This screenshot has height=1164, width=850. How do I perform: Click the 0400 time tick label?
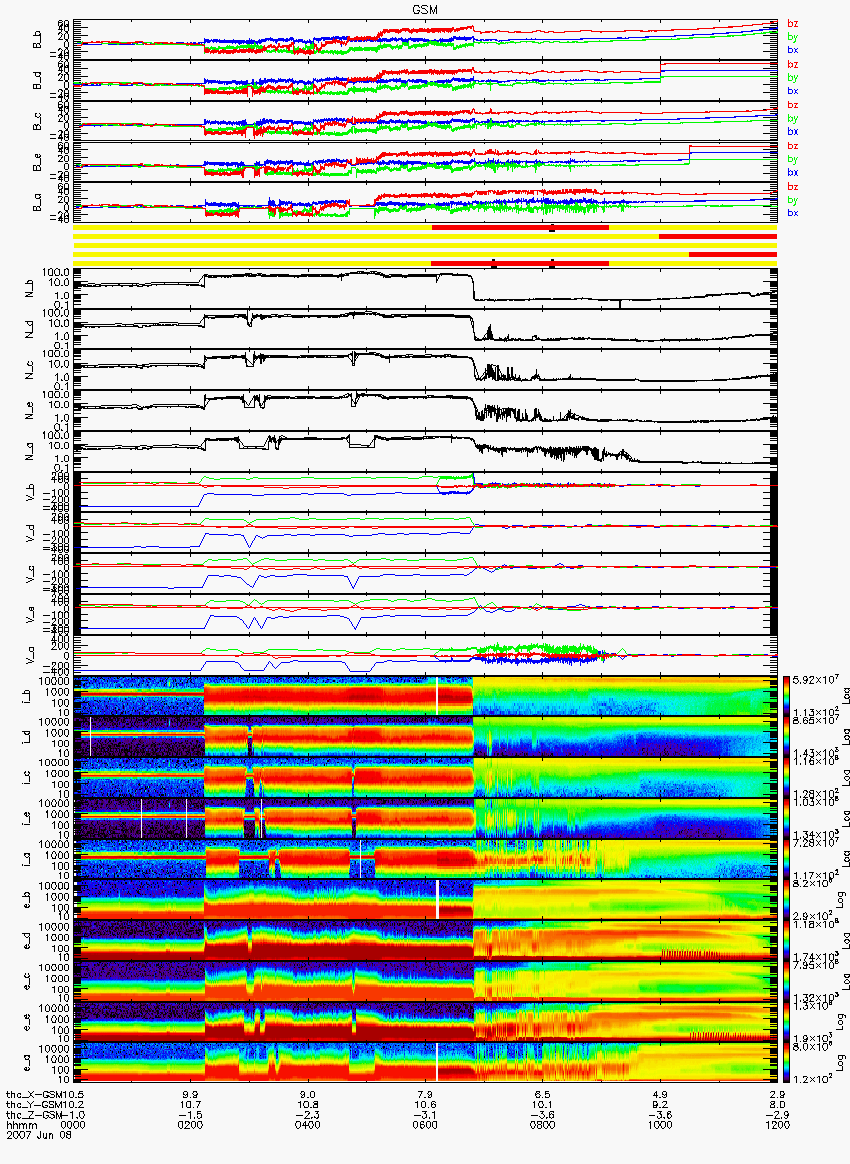click(307, 1125)
